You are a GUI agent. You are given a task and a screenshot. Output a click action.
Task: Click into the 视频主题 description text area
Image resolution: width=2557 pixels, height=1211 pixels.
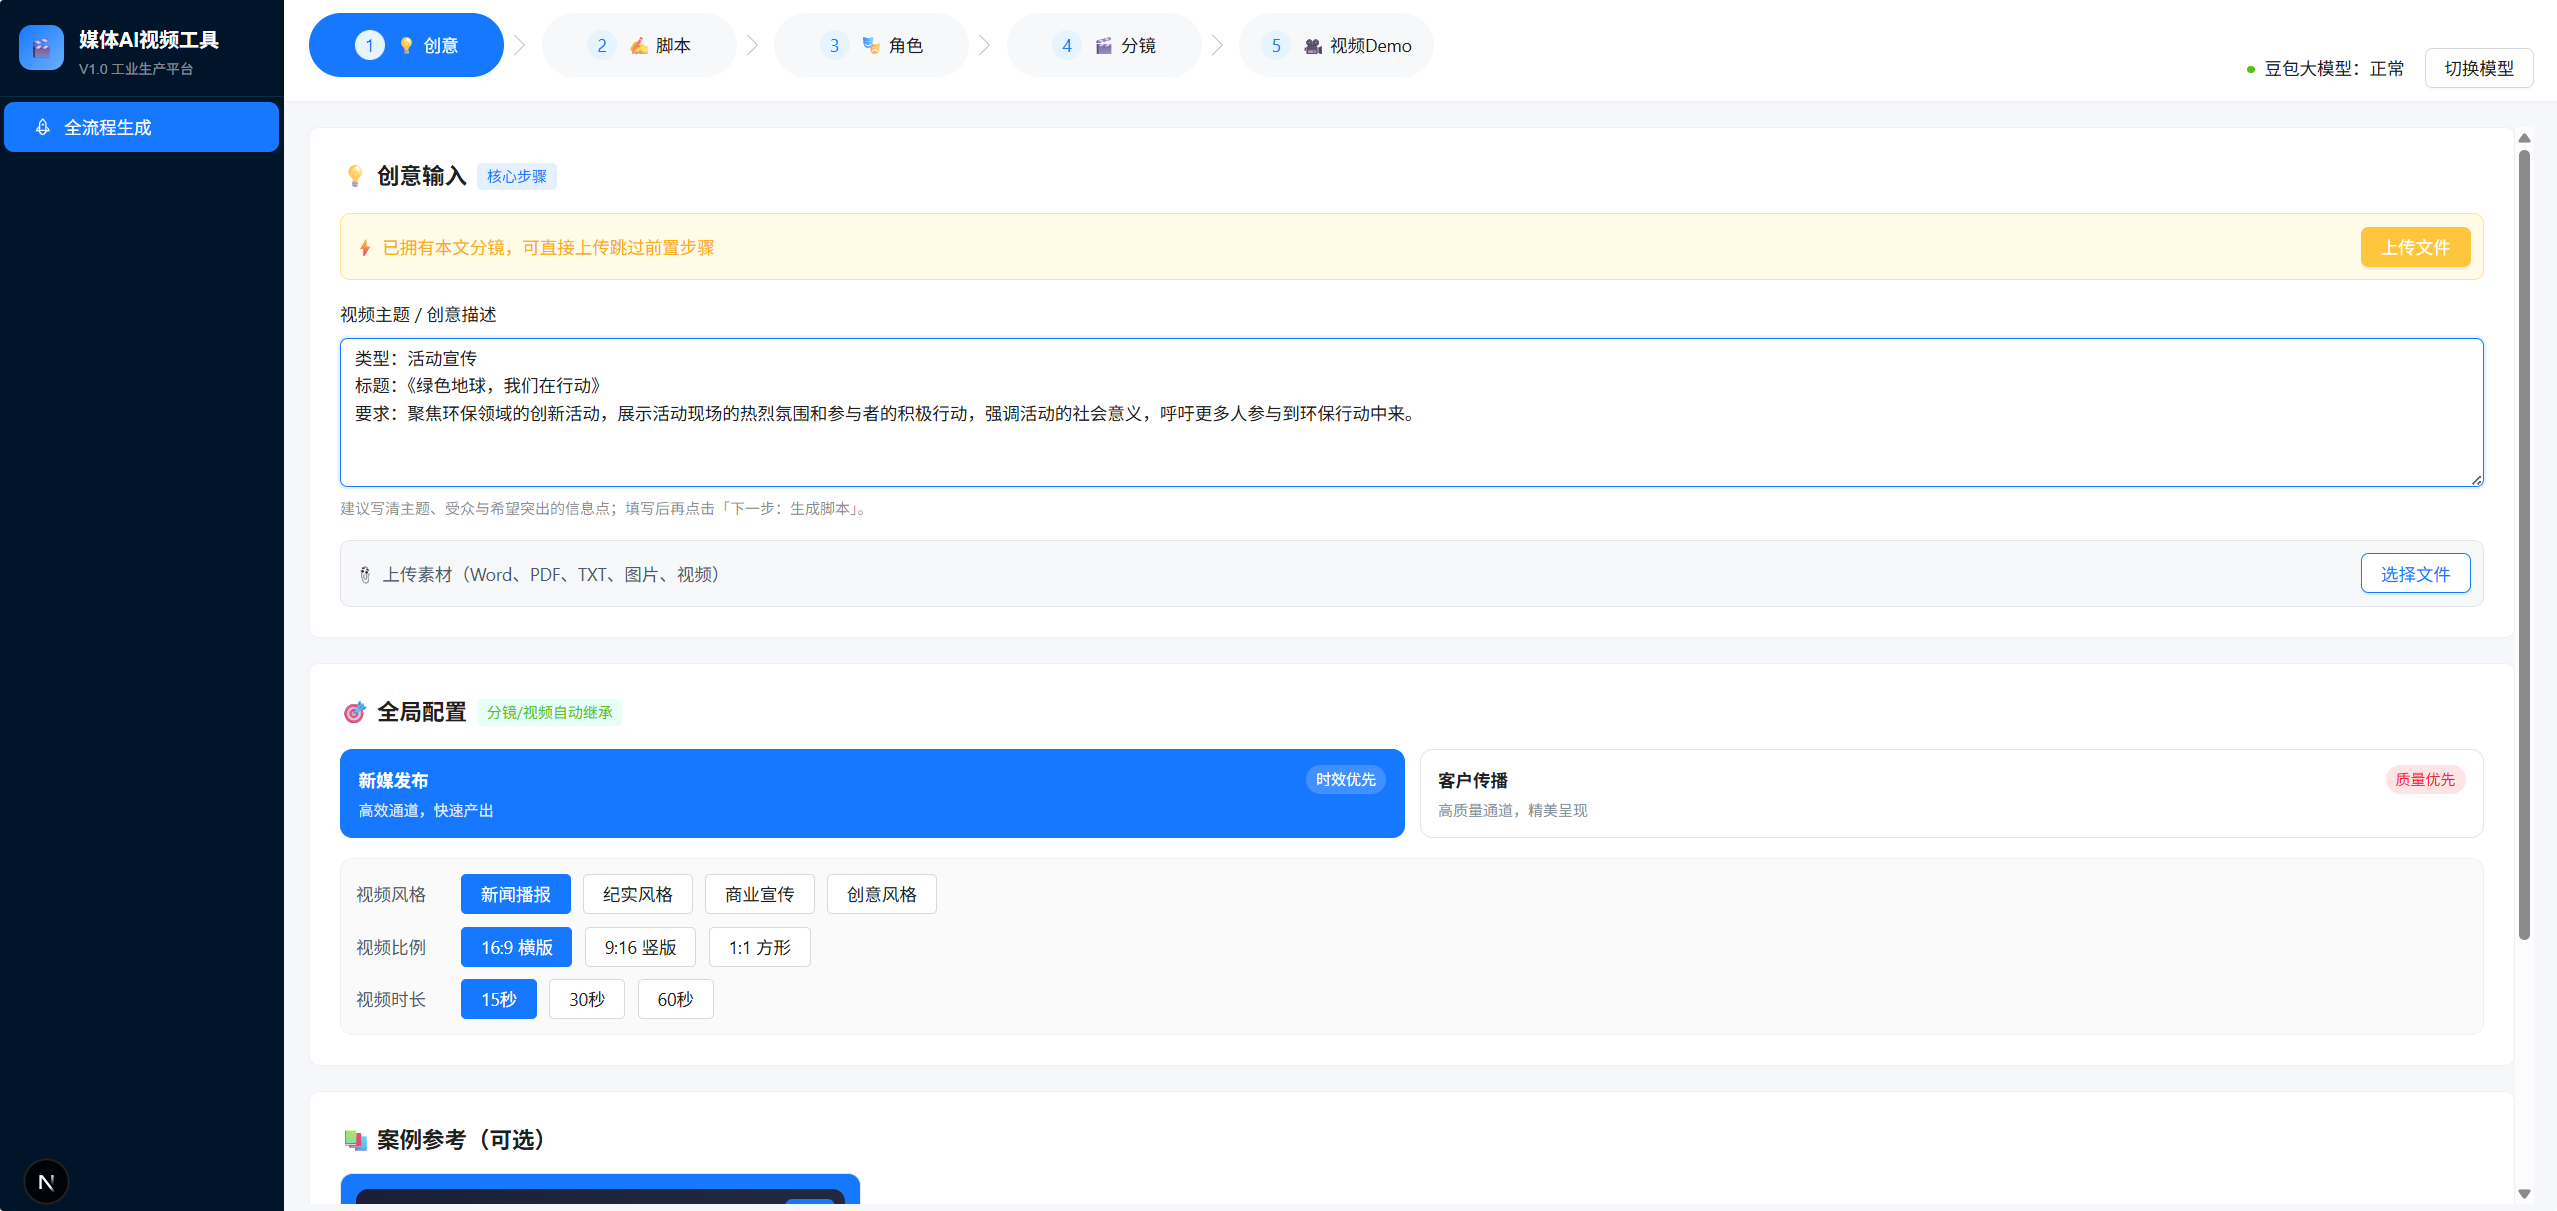click(x=1410, y=440)
